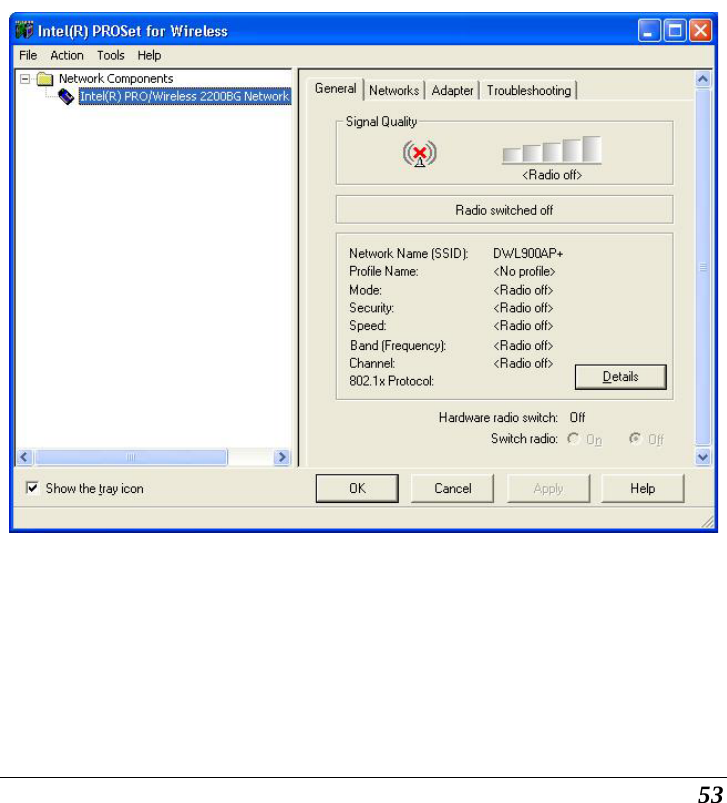The image size is (727, 803).
Task: Click the Network Components folder icon
Action: click(45, 79)
